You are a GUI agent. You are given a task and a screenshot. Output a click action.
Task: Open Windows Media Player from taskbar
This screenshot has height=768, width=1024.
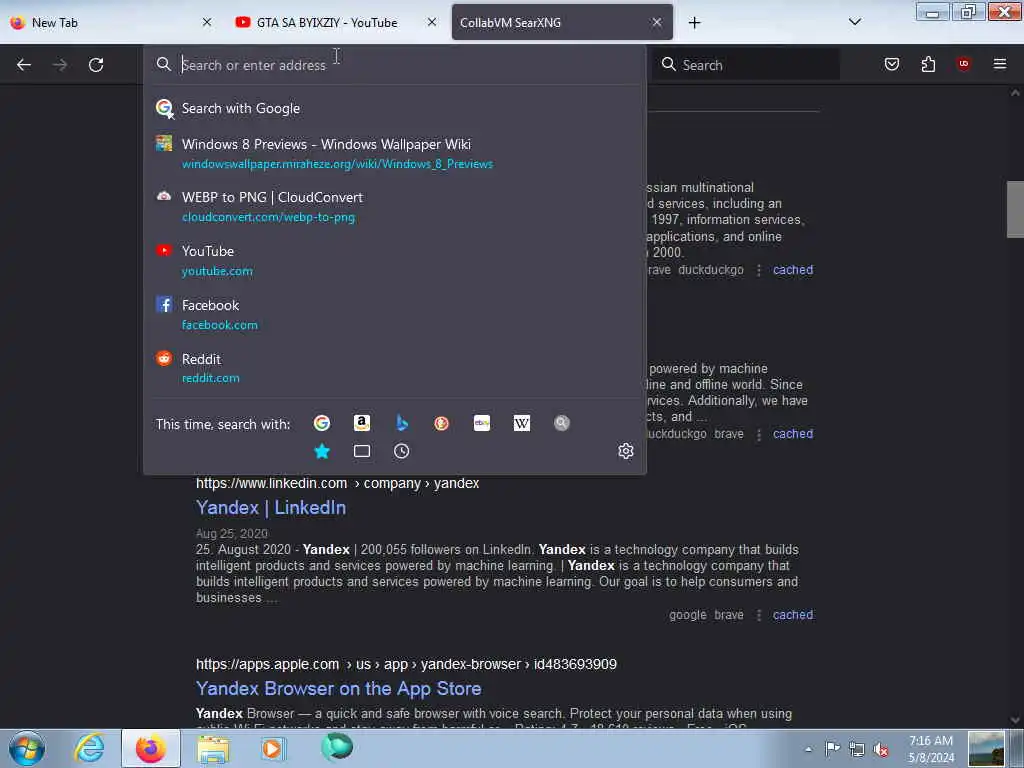click(x=273, y=748)
